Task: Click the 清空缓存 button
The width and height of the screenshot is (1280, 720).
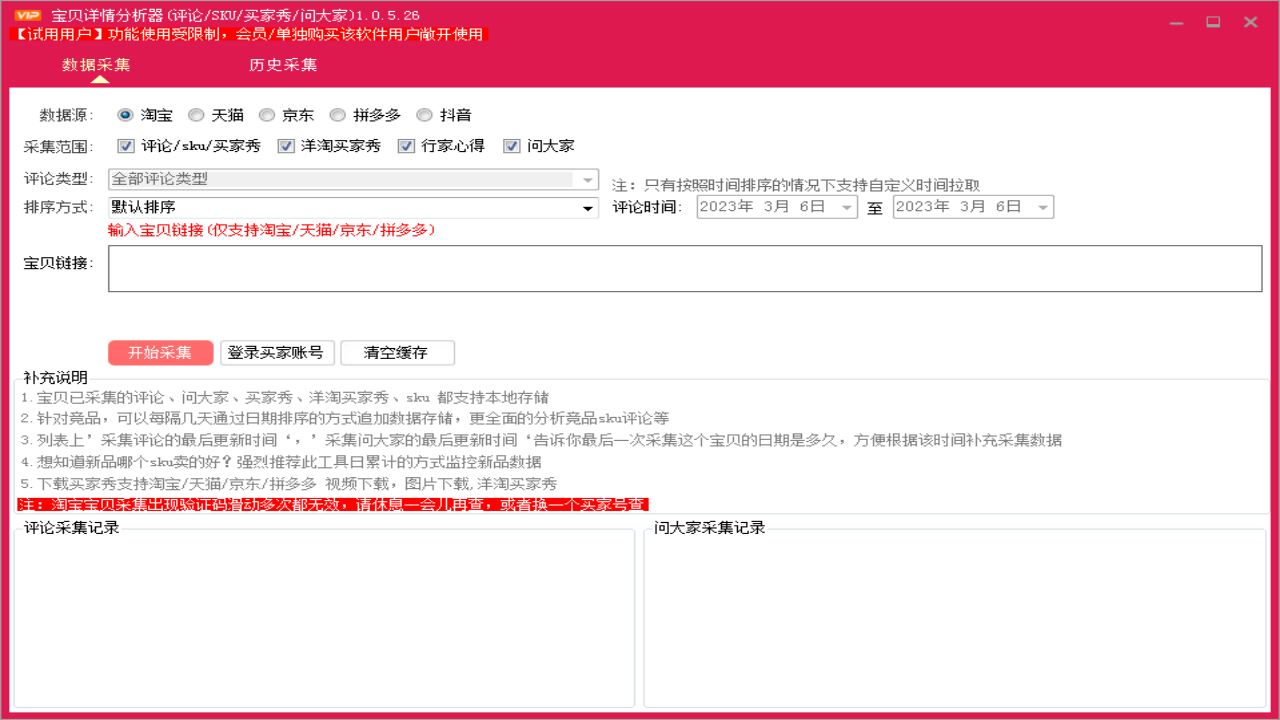Action: pyautogui.click(x=396, y=352)
